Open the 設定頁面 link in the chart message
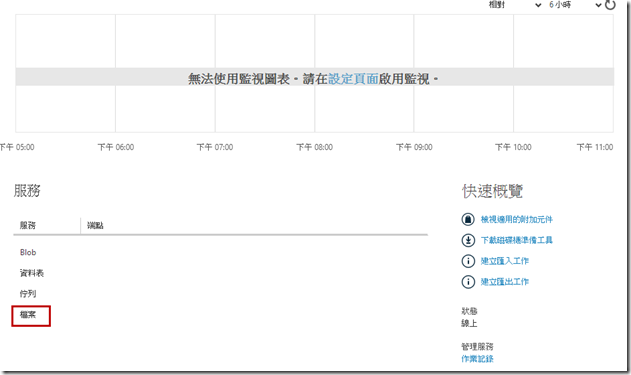 coord(353,79)
